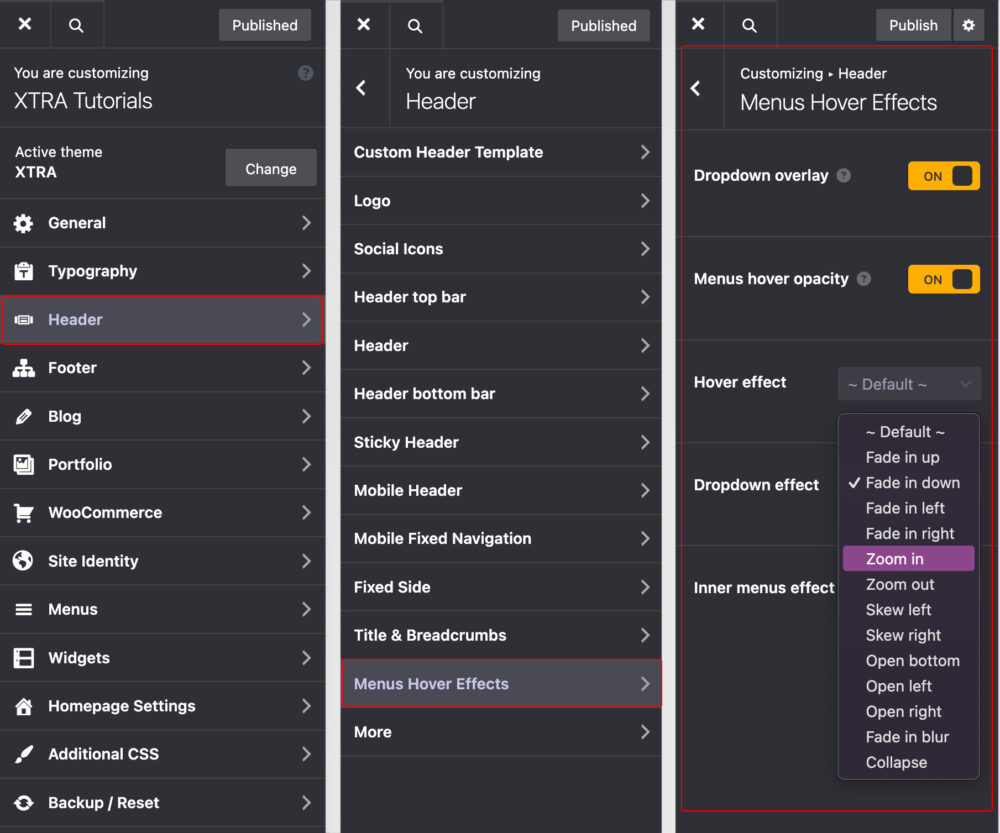
Task: Click the Portfolio section icon
Action: 22,465
